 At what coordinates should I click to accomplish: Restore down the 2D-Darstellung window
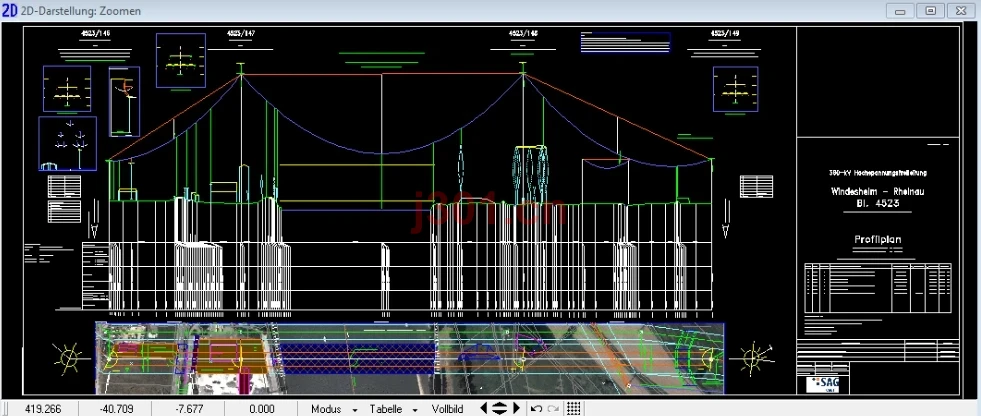[x=931, y=11]
